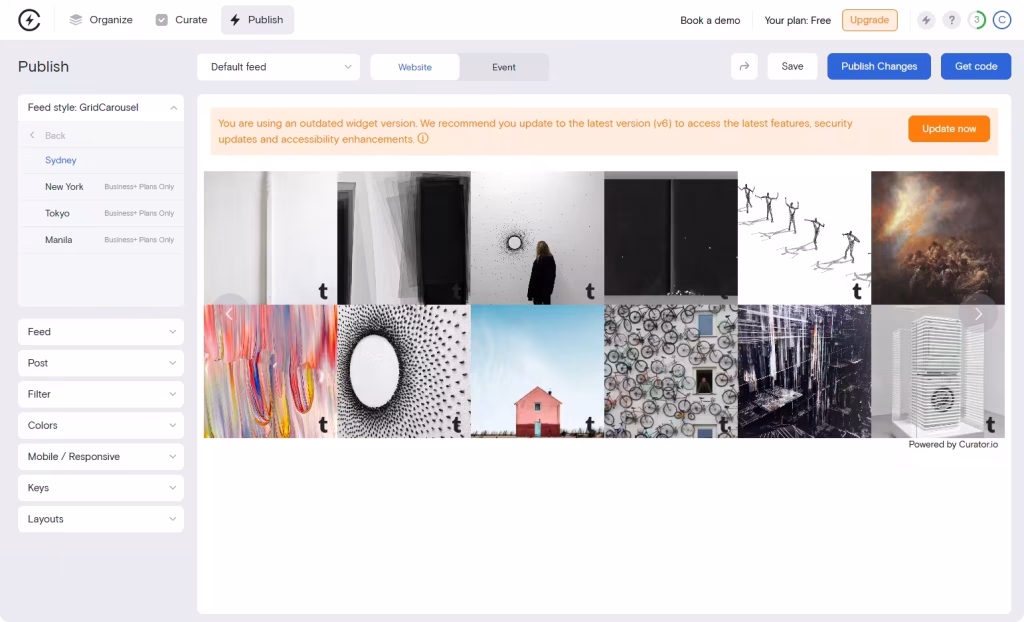Expand the Layouts section

(101, 519)
